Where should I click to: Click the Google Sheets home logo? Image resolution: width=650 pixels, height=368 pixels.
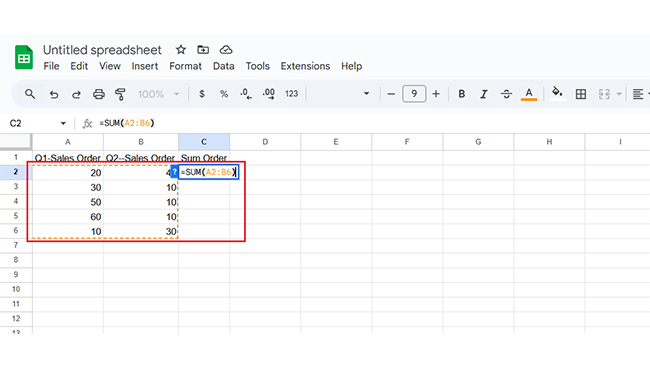click(x=24, y=57)
